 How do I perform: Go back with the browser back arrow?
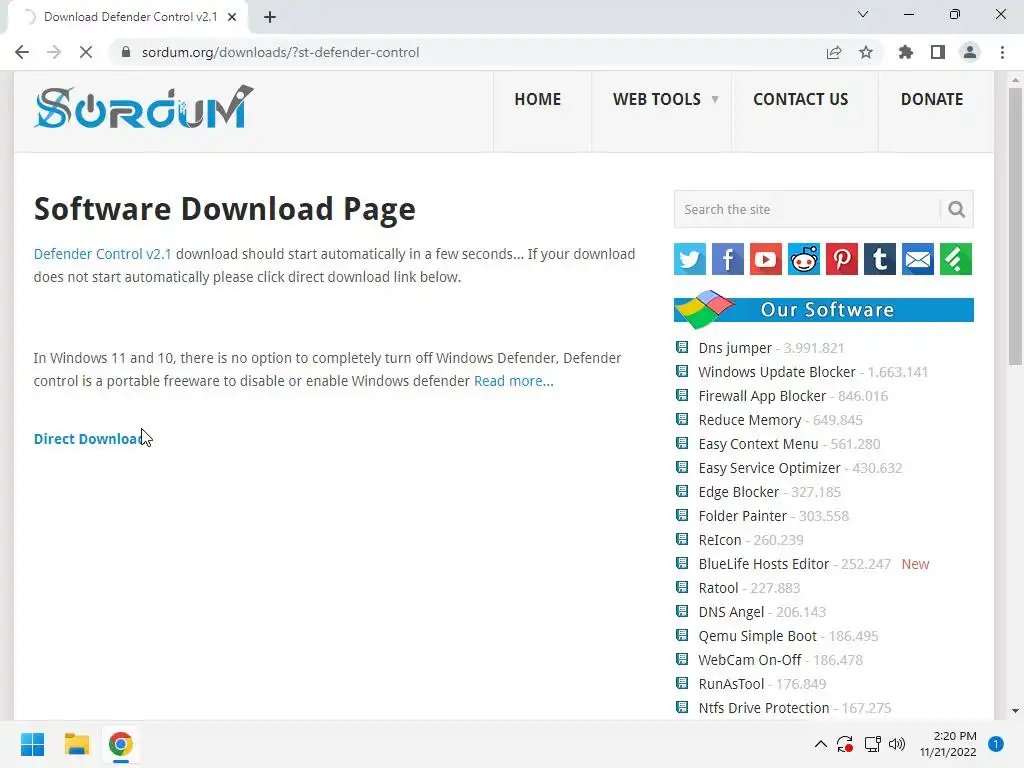(22, 52)
